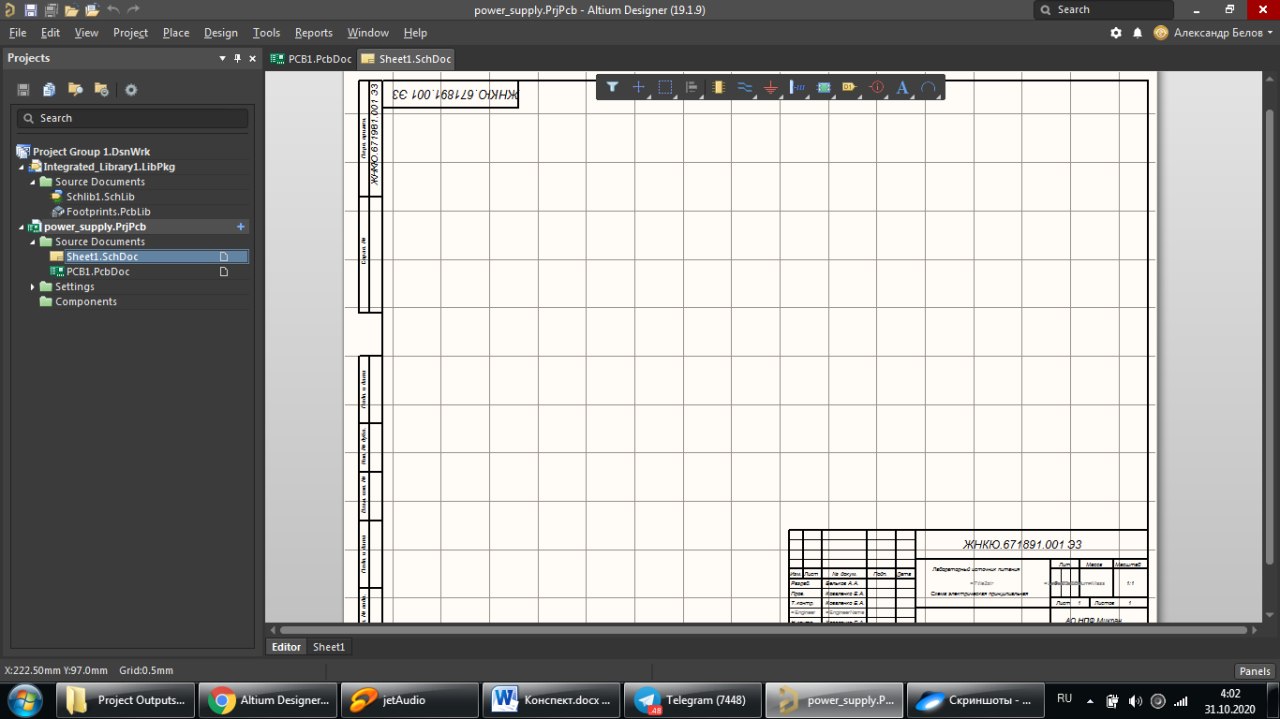Switch to the PCB1.PcbDoc document tab

coord(311,59)
